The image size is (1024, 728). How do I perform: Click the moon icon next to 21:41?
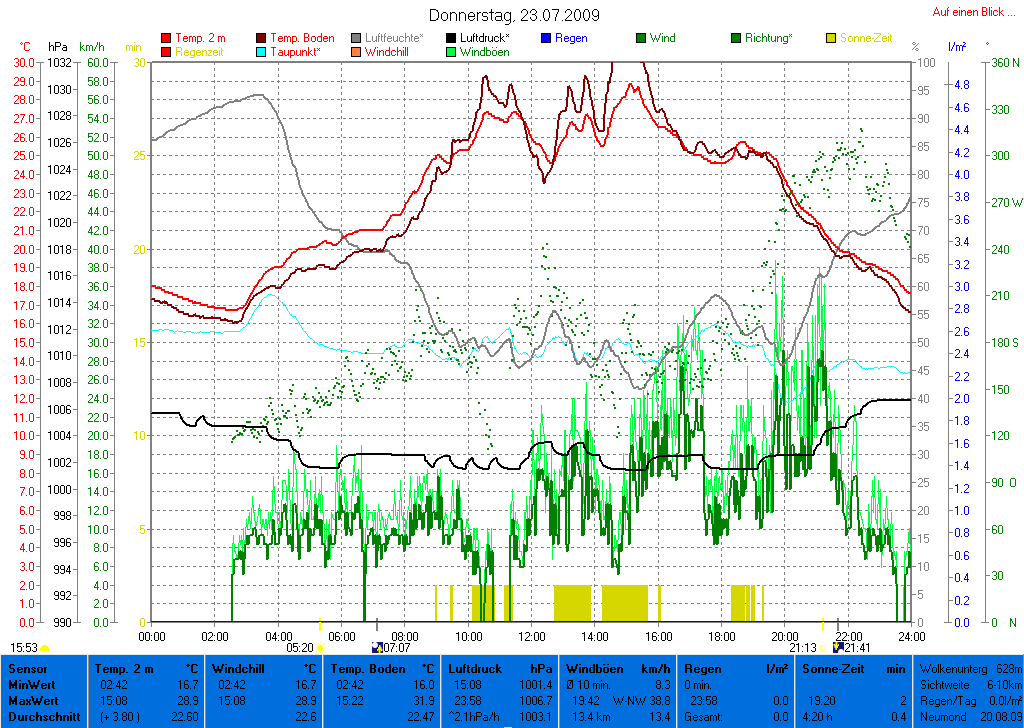[837, 648]
